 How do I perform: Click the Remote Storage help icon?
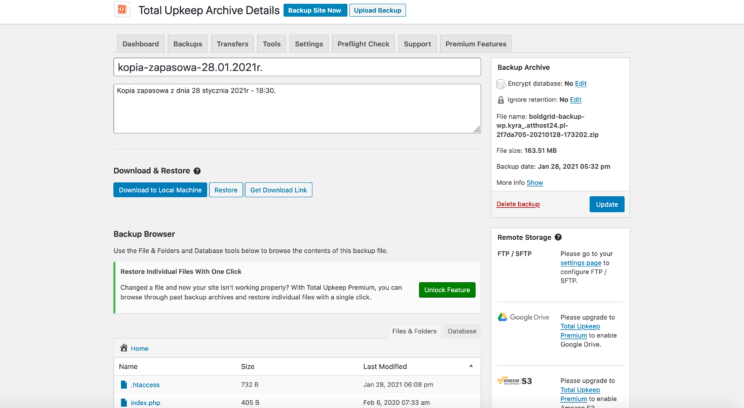(x=558, y=237)
